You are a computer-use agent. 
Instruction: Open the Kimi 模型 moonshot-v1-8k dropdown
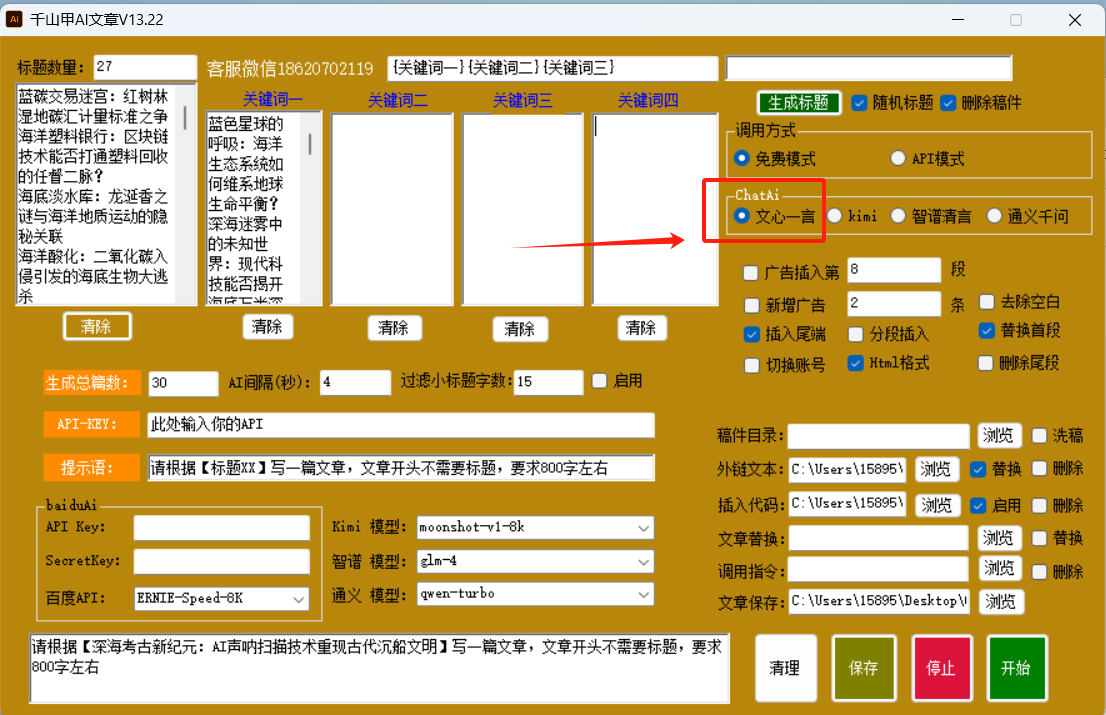pos(642,527)
